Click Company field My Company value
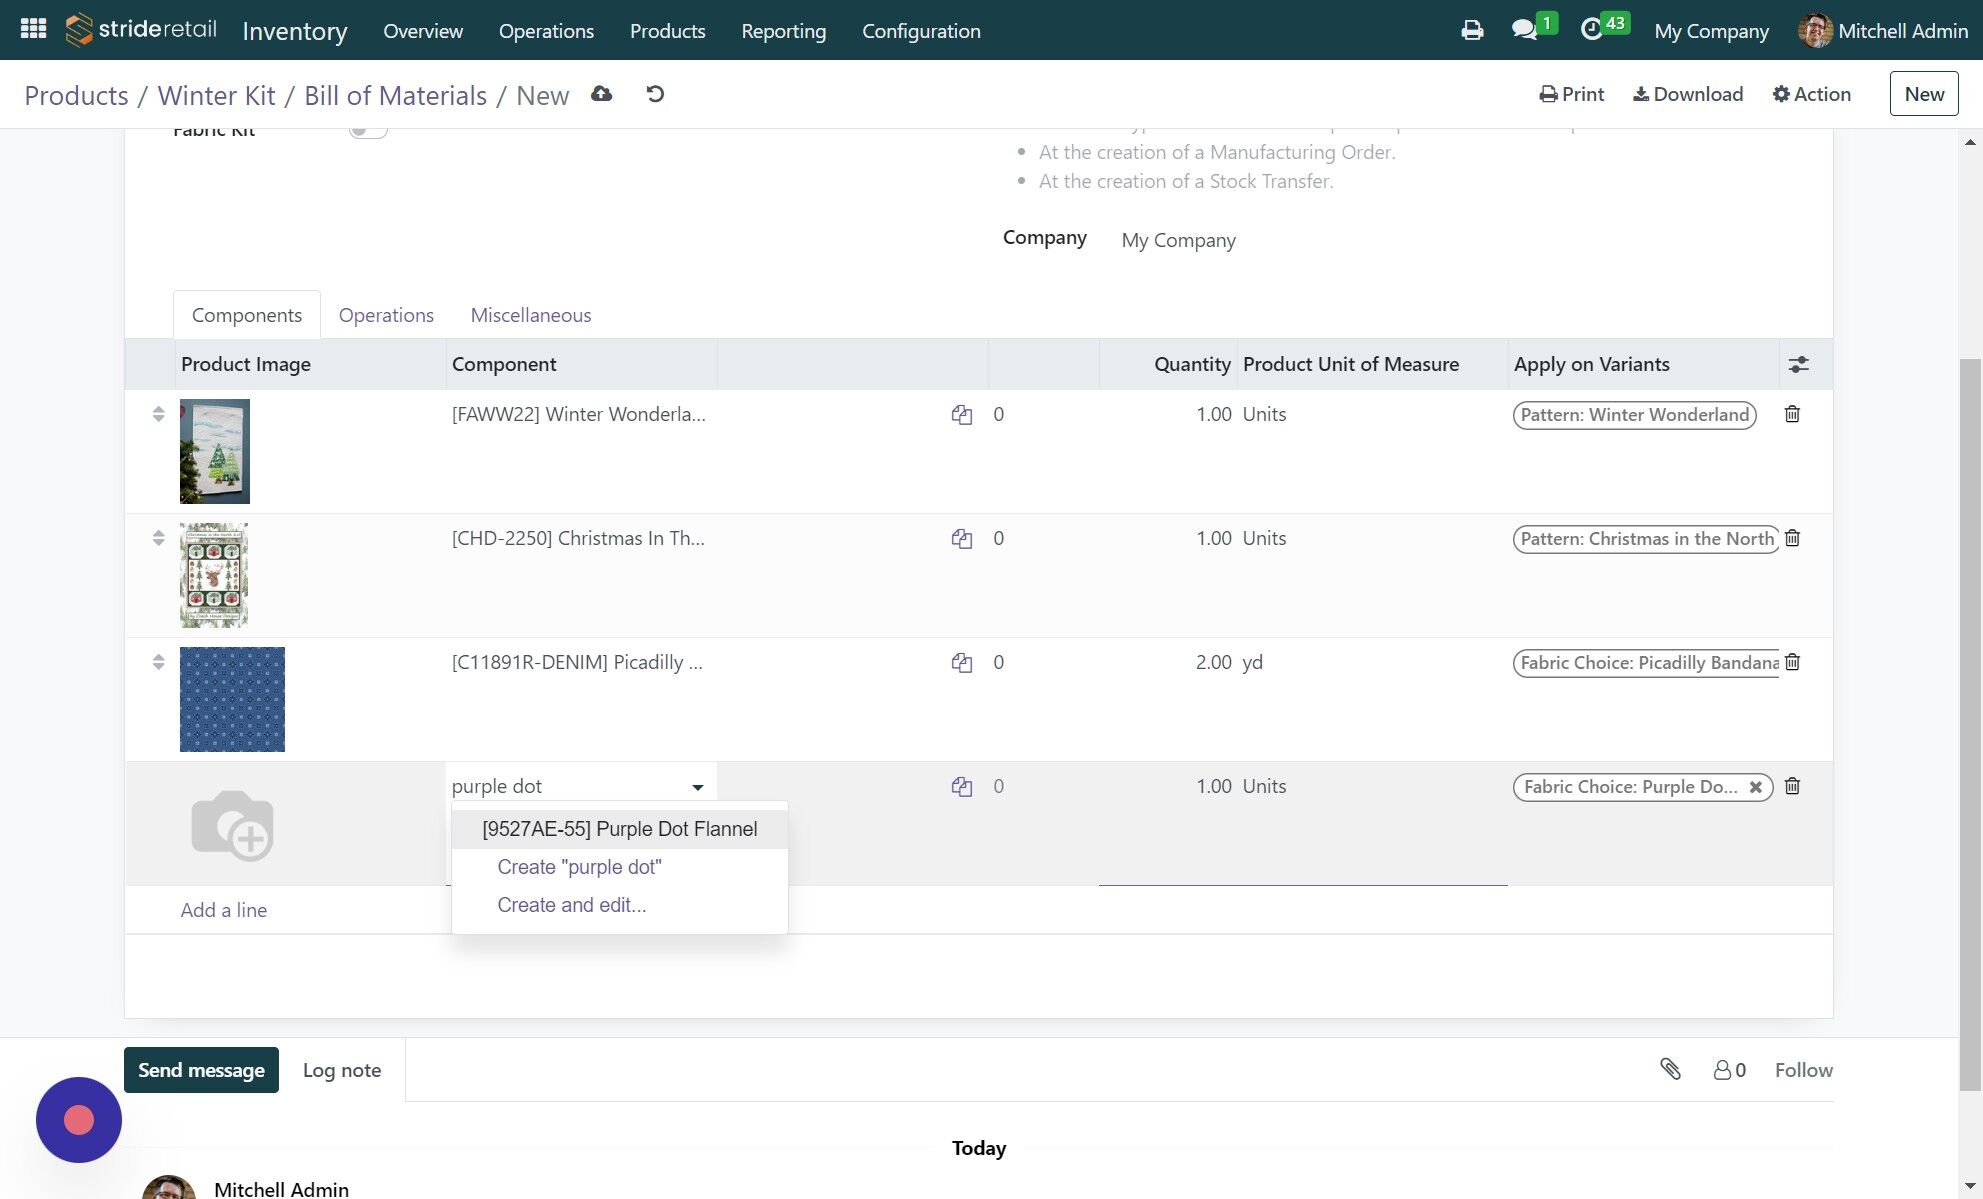Screen dimensions: 1983x1199 [x=1178, y=240]
